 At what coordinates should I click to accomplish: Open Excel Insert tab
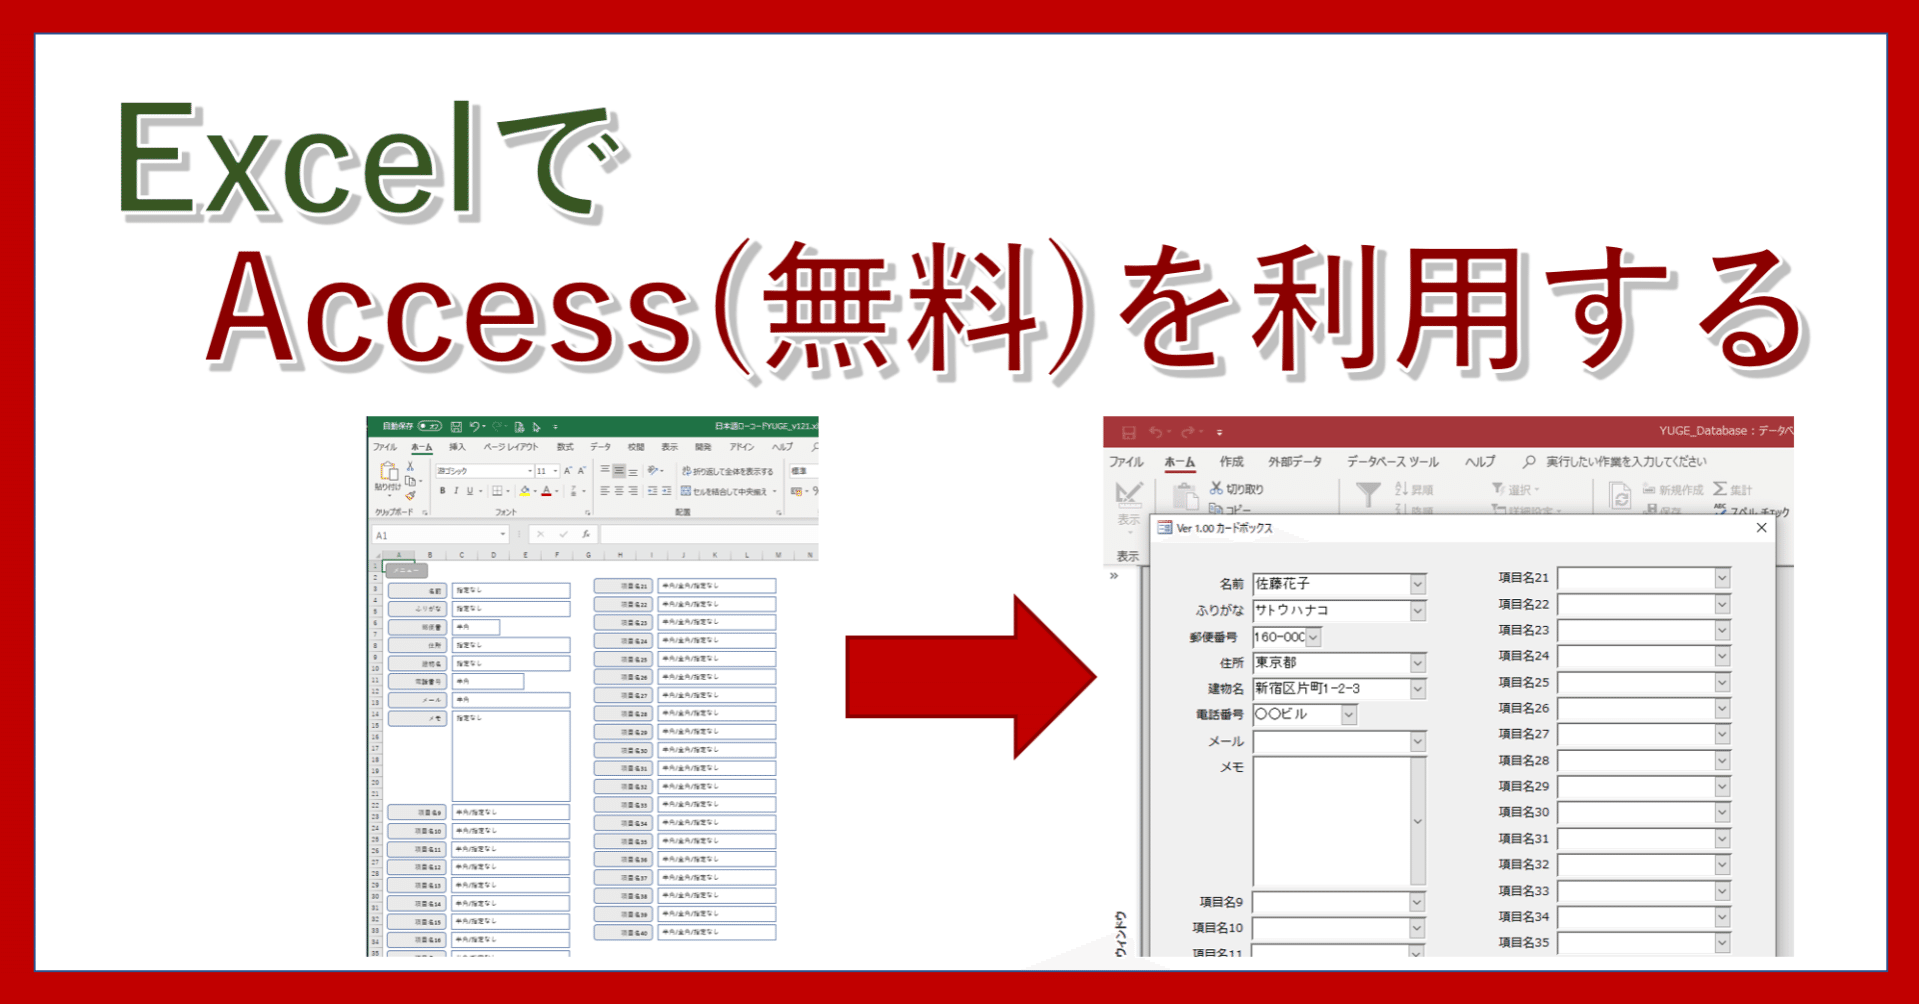point(457,447)
